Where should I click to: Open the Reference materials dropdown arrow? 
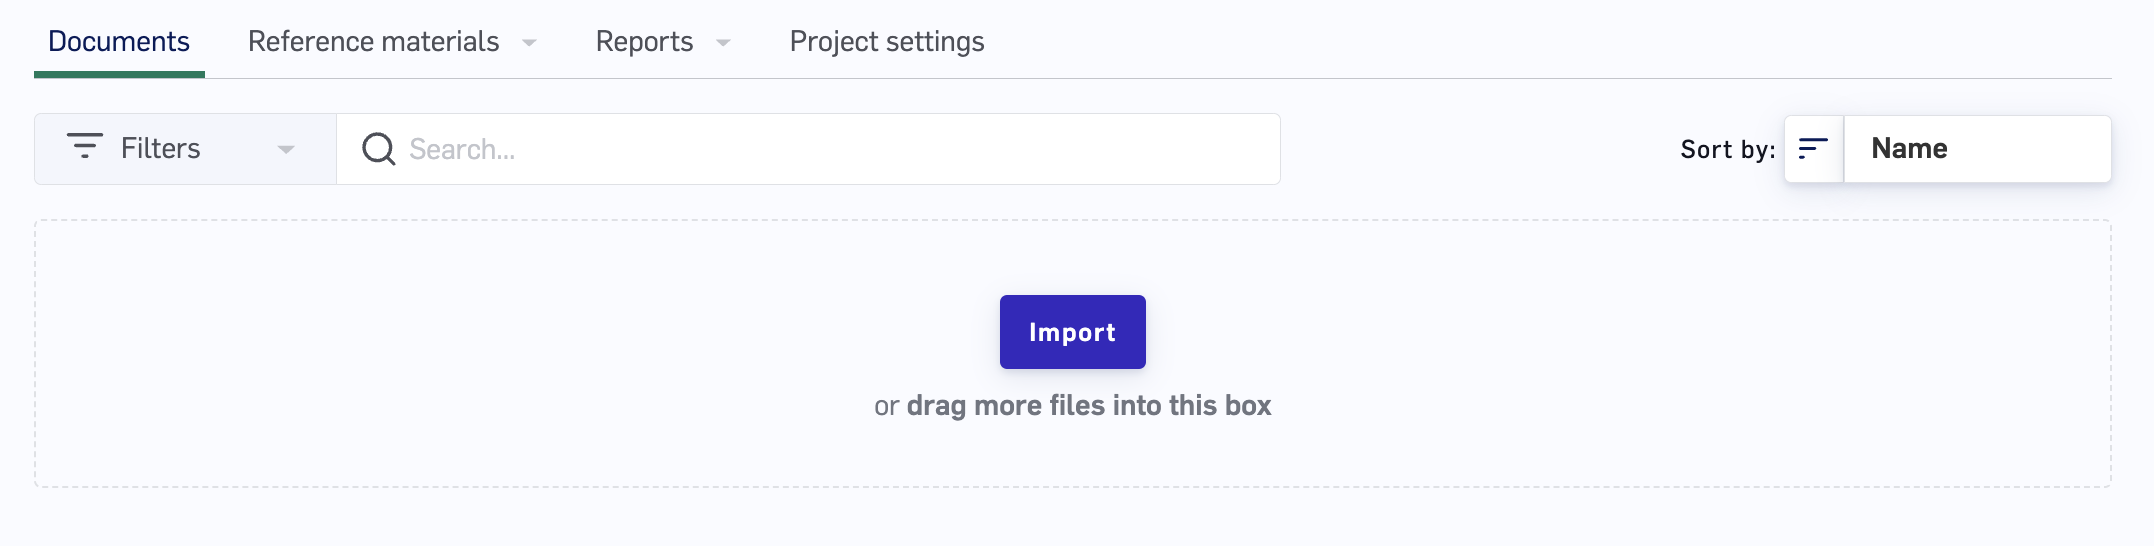[529, 43]
